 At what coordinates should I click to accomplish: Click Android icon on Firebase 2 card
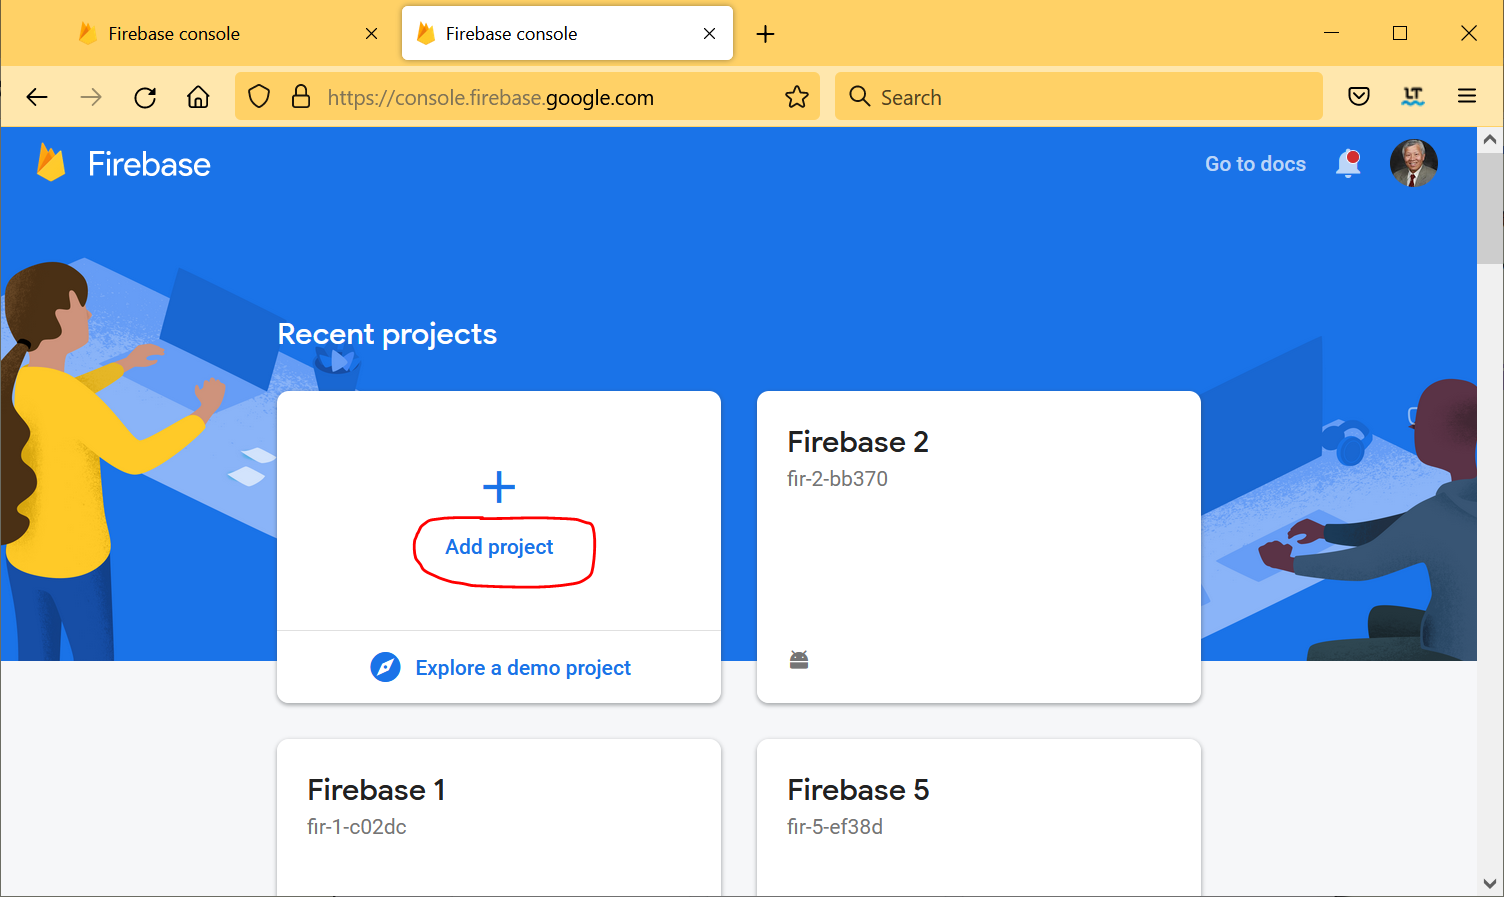[x=799, y=660]
